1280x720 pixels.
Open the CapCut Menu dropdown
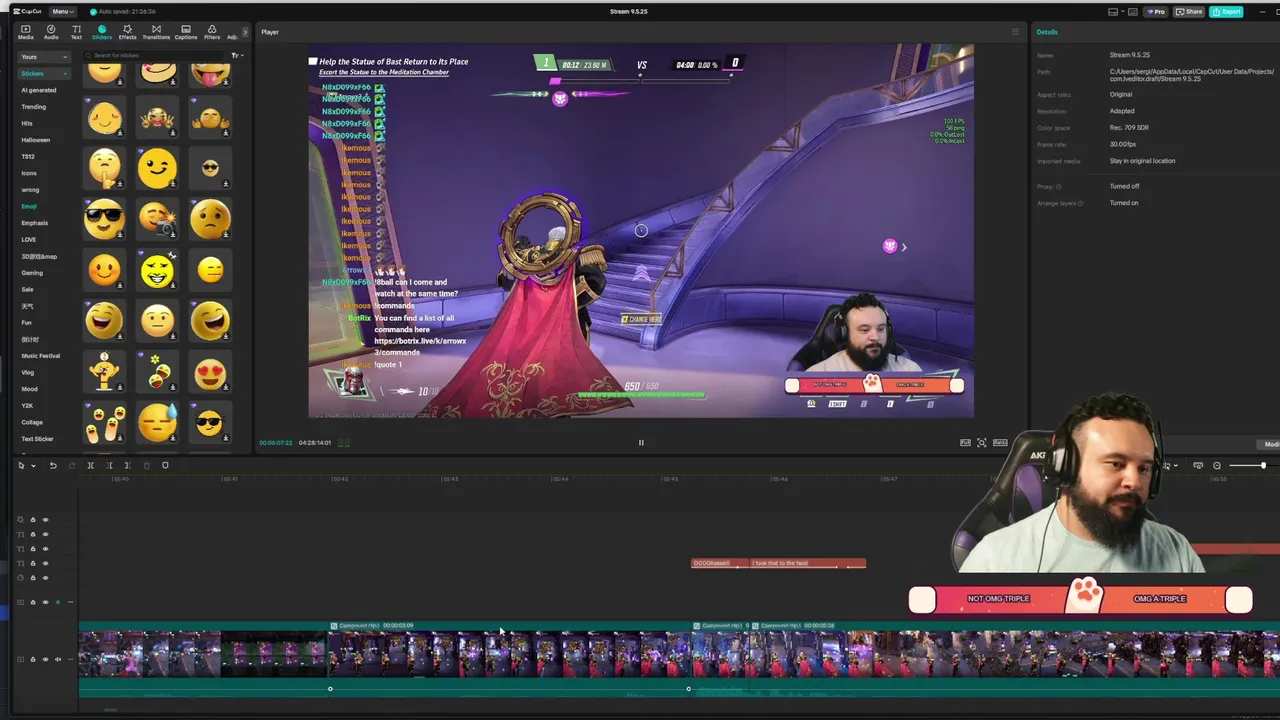[61, 11]
